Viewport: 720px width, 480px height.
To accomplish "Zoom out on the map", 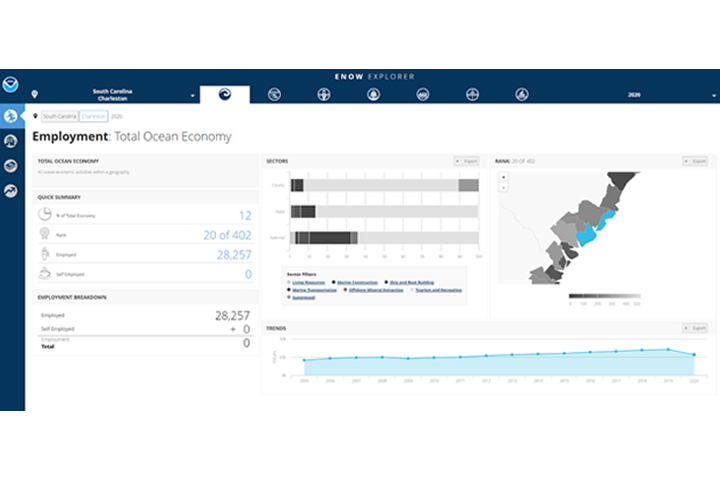I will [x=504, y=187].
